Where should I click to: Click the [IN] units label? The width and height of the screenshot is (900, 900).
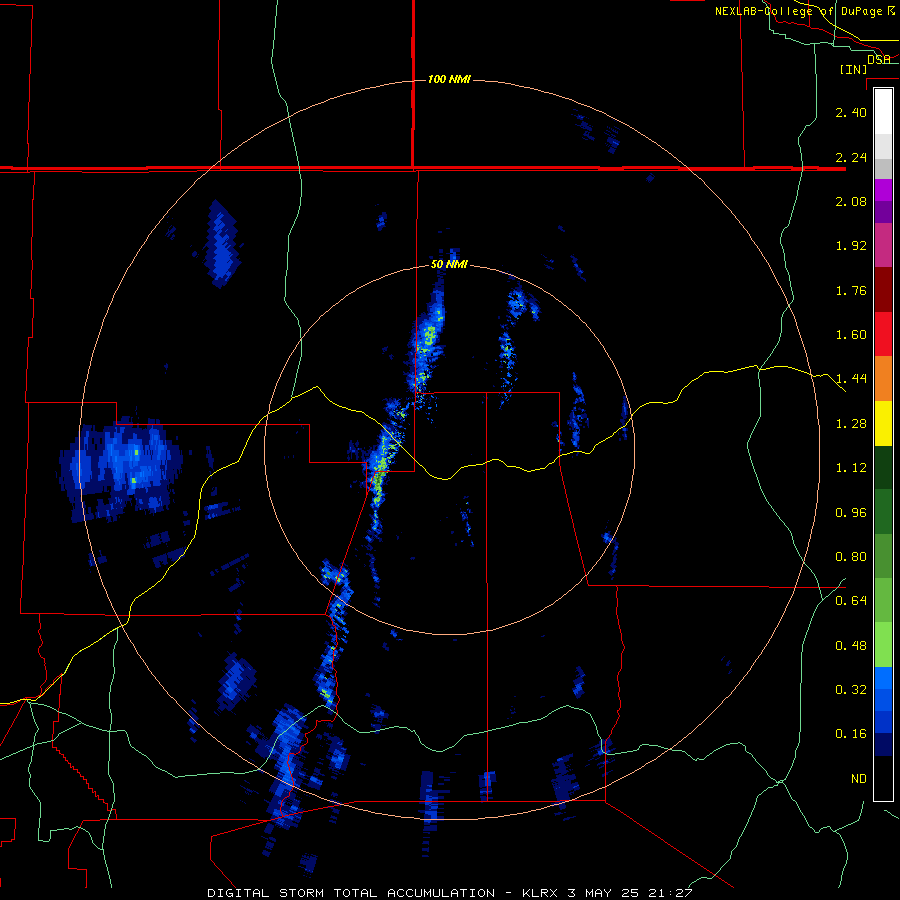click(854, 69)
